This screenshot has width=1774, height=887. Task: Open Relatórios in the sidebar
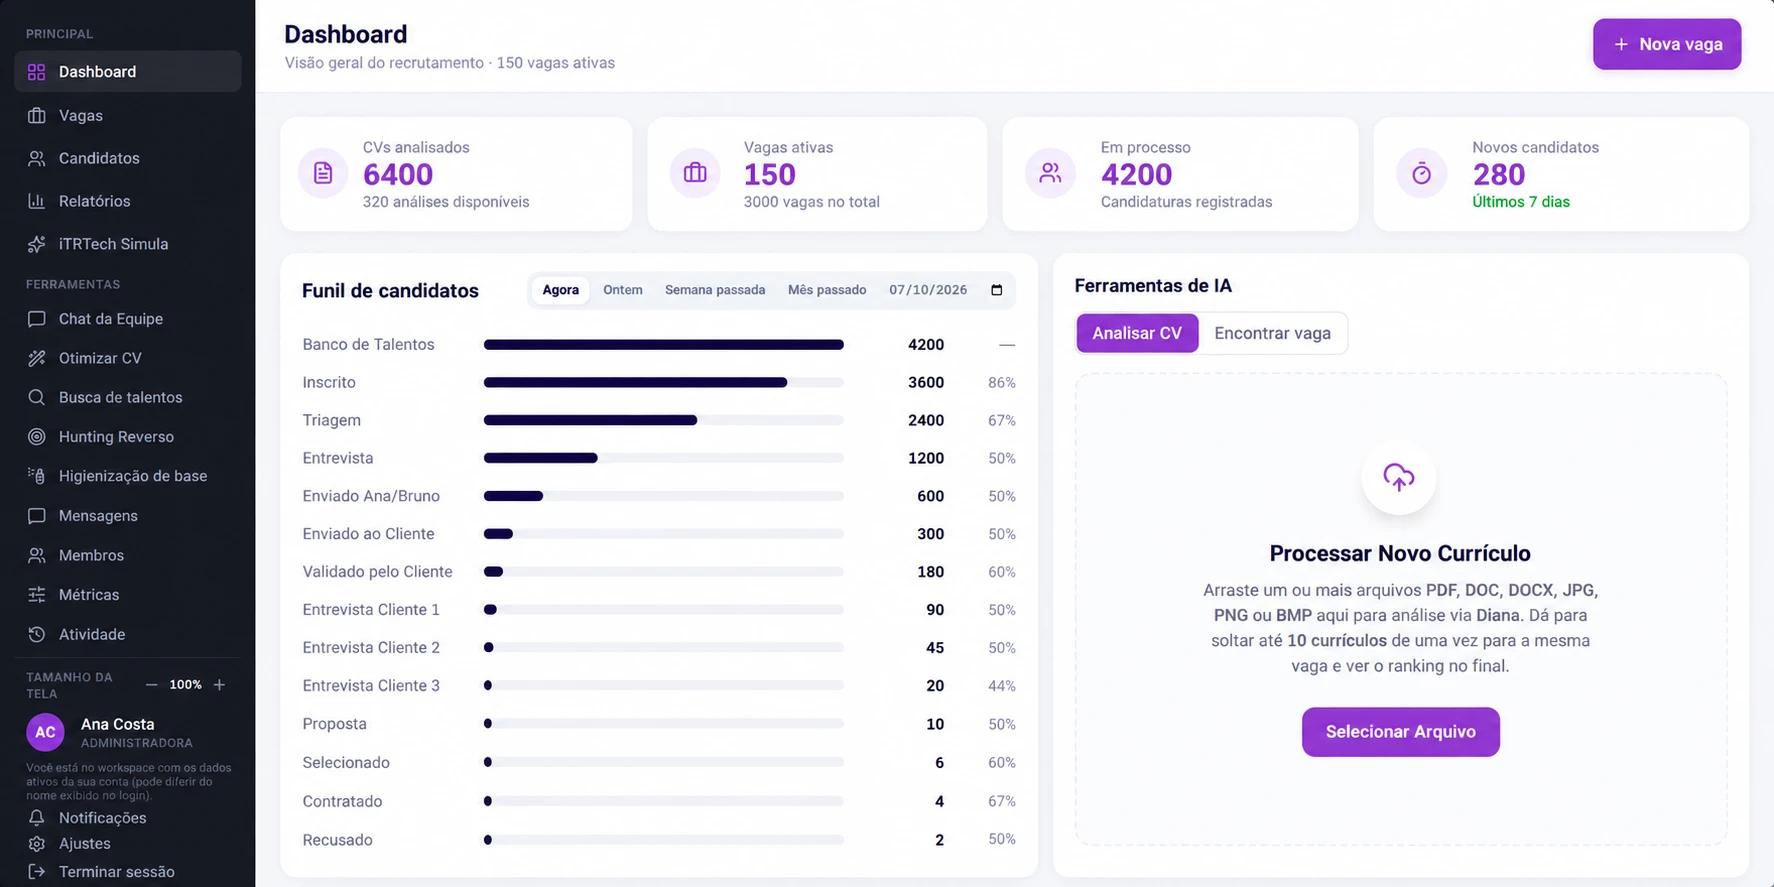click(128, 201)
